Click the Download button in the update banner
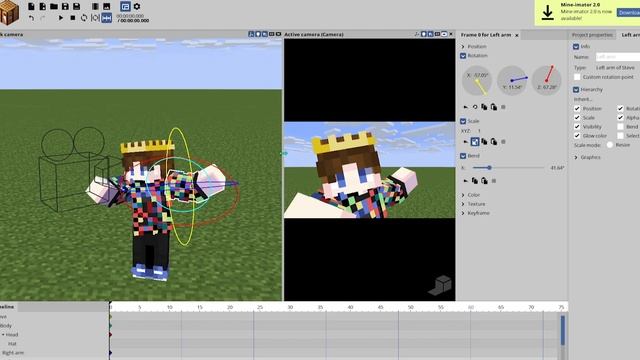 tap(629, 13)
